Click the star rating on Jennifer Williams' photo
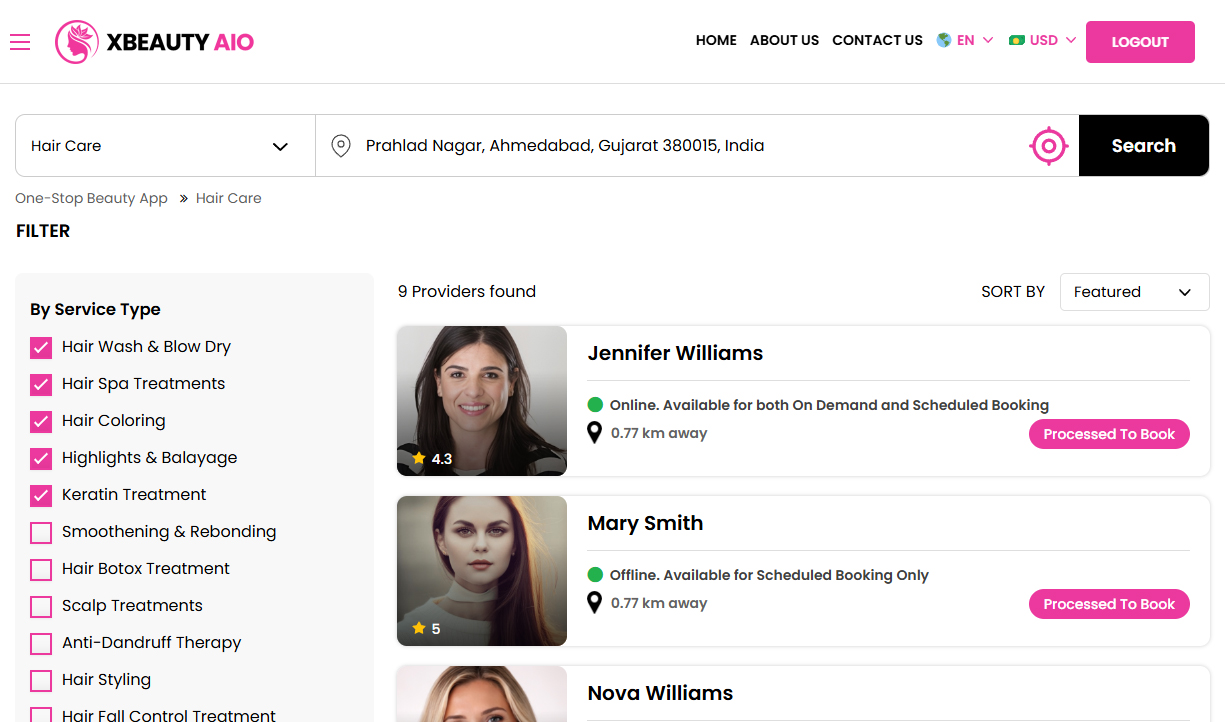Viewport: 1225px width, 722px height. [x=431, y=459]
